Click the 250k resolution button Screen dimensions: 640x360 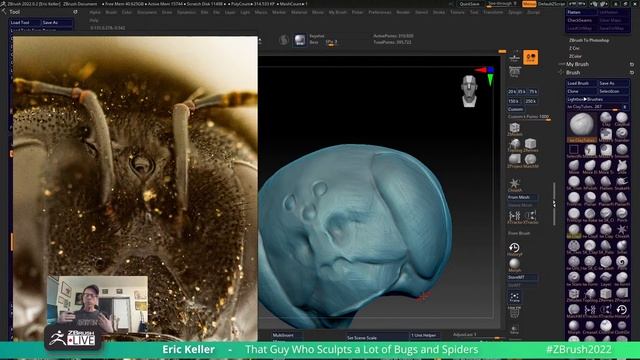pos(530,101)
